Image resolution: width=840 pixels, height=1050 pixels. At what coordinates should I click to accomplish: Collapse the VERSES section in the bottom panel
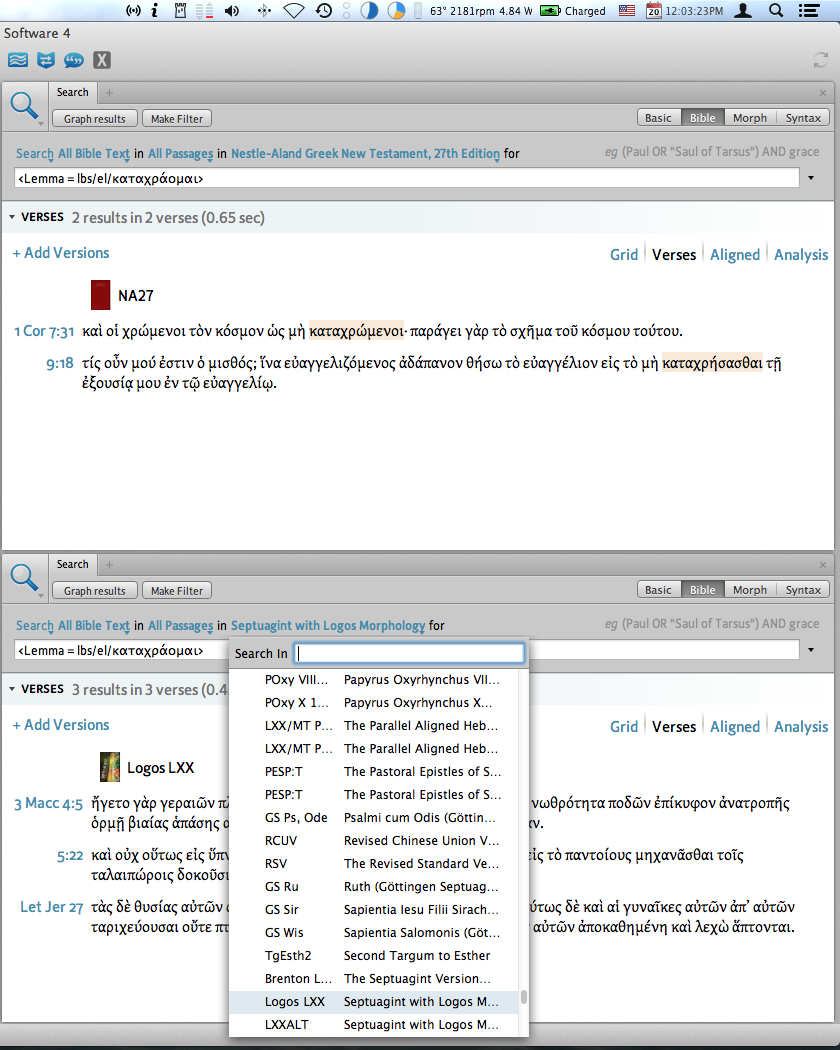click(12, 689)
